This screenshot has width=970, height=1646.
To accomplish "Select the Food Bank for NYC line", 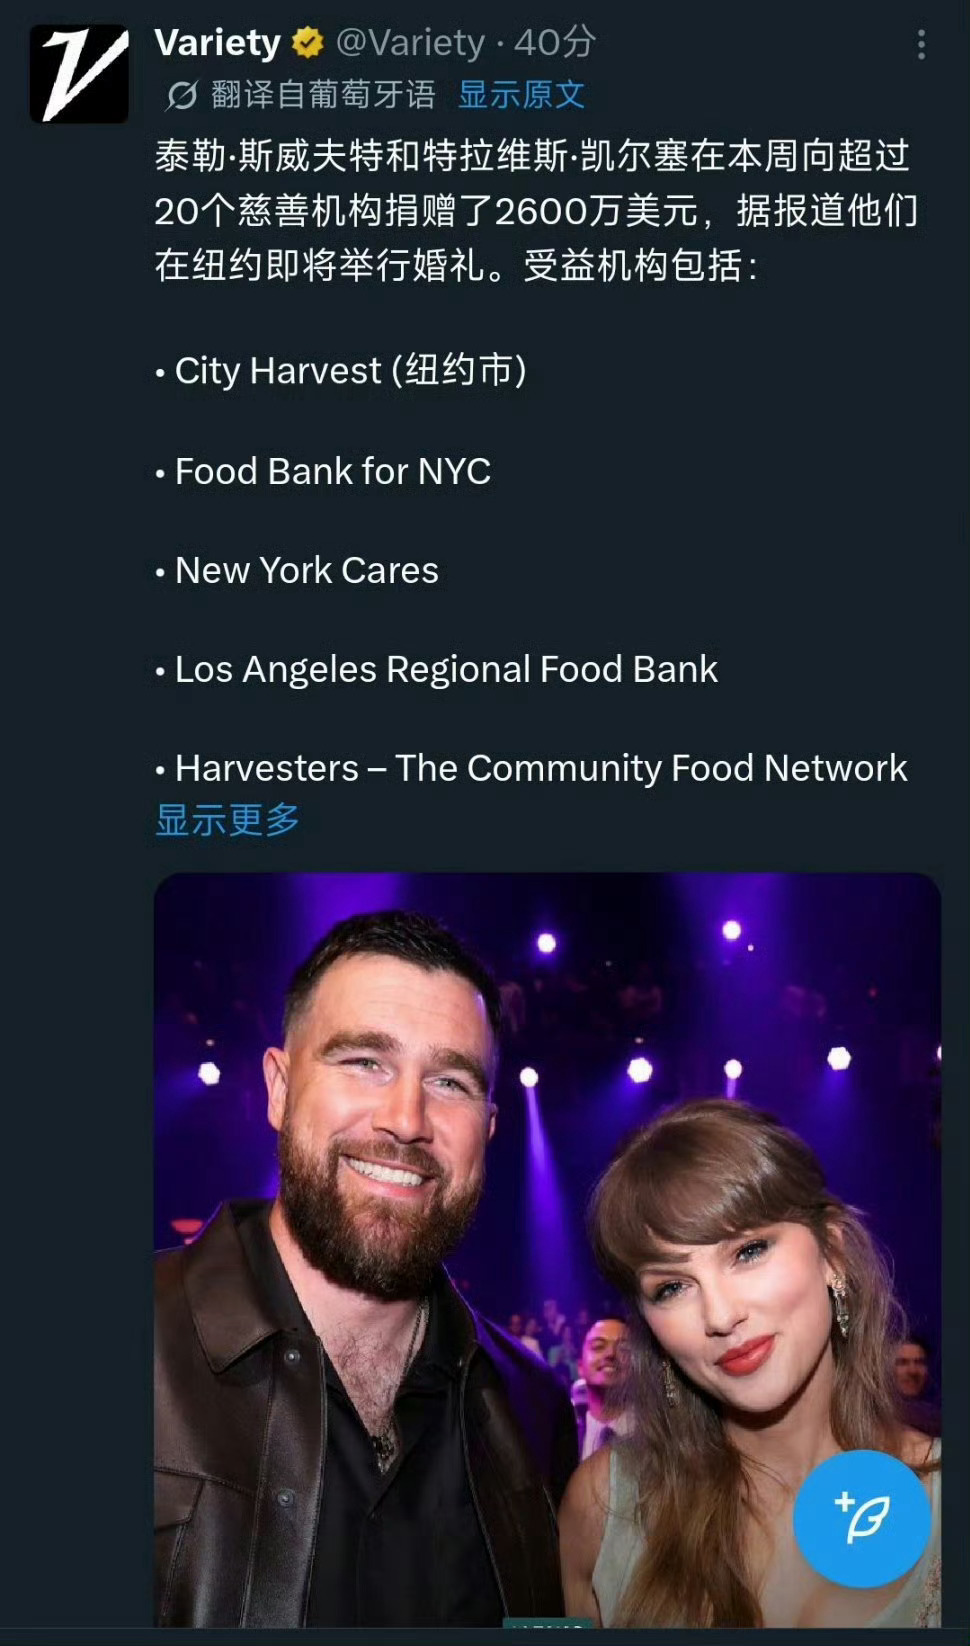I will 323,471.
